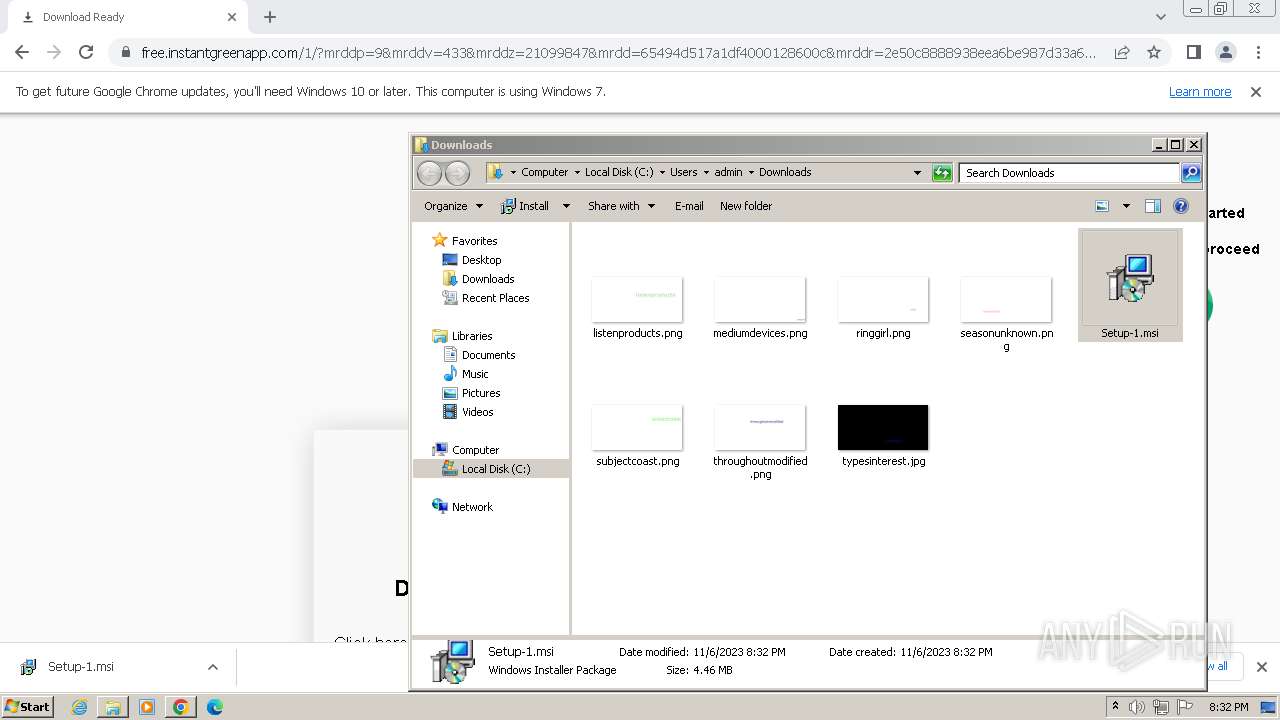Open Windows Media Player from taskbar
The image size is (1280, 720).
point(147,707)
